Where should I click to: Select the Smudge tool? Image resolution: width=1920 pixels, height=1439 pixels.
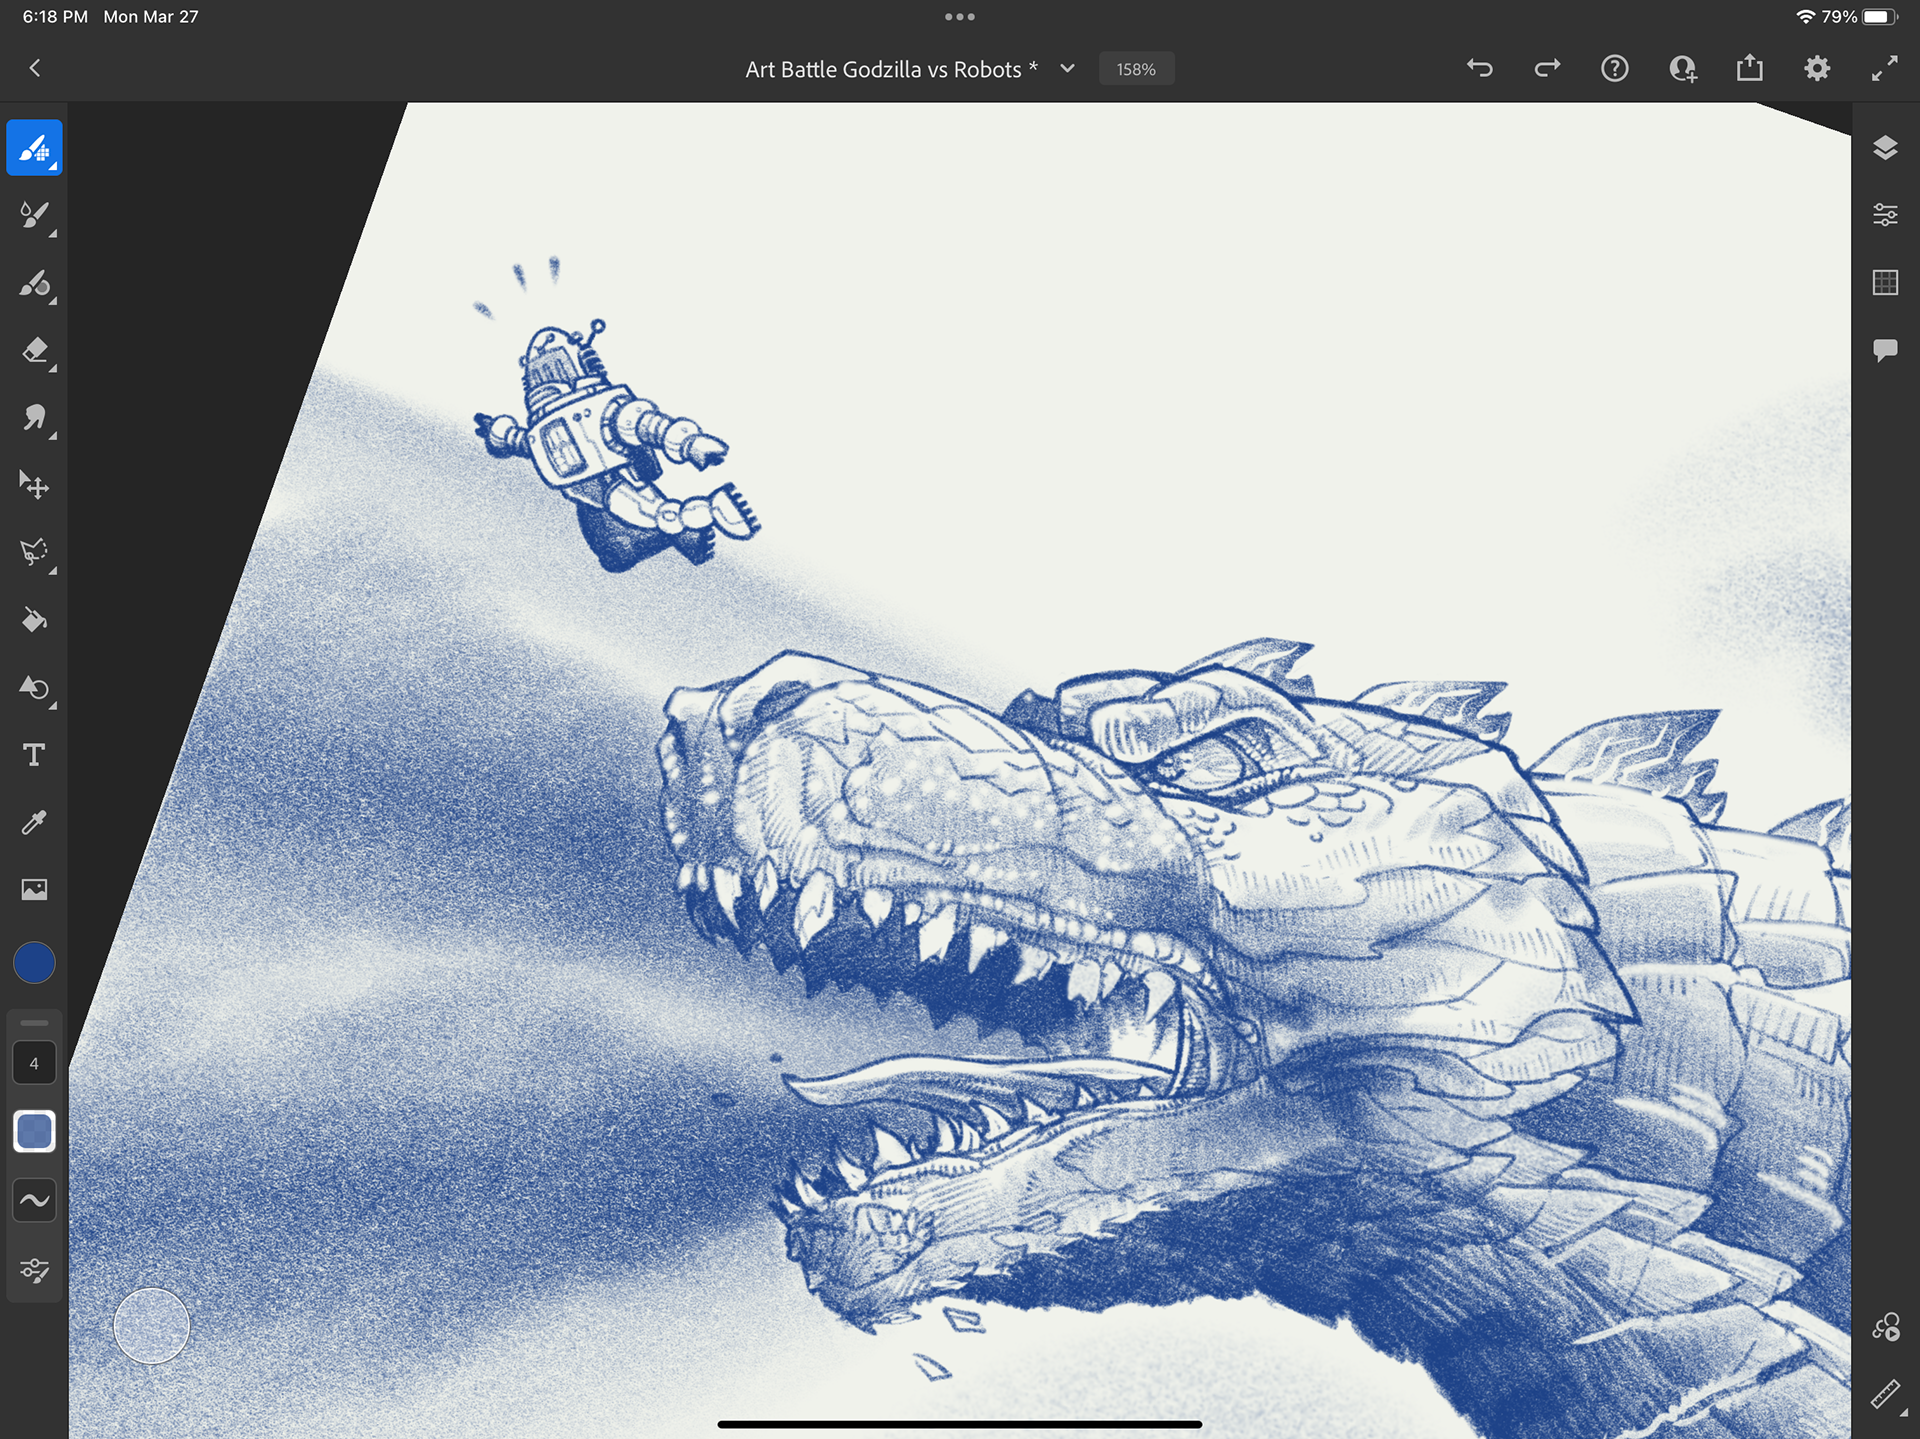pyautogui.click(x=34, y=418)
